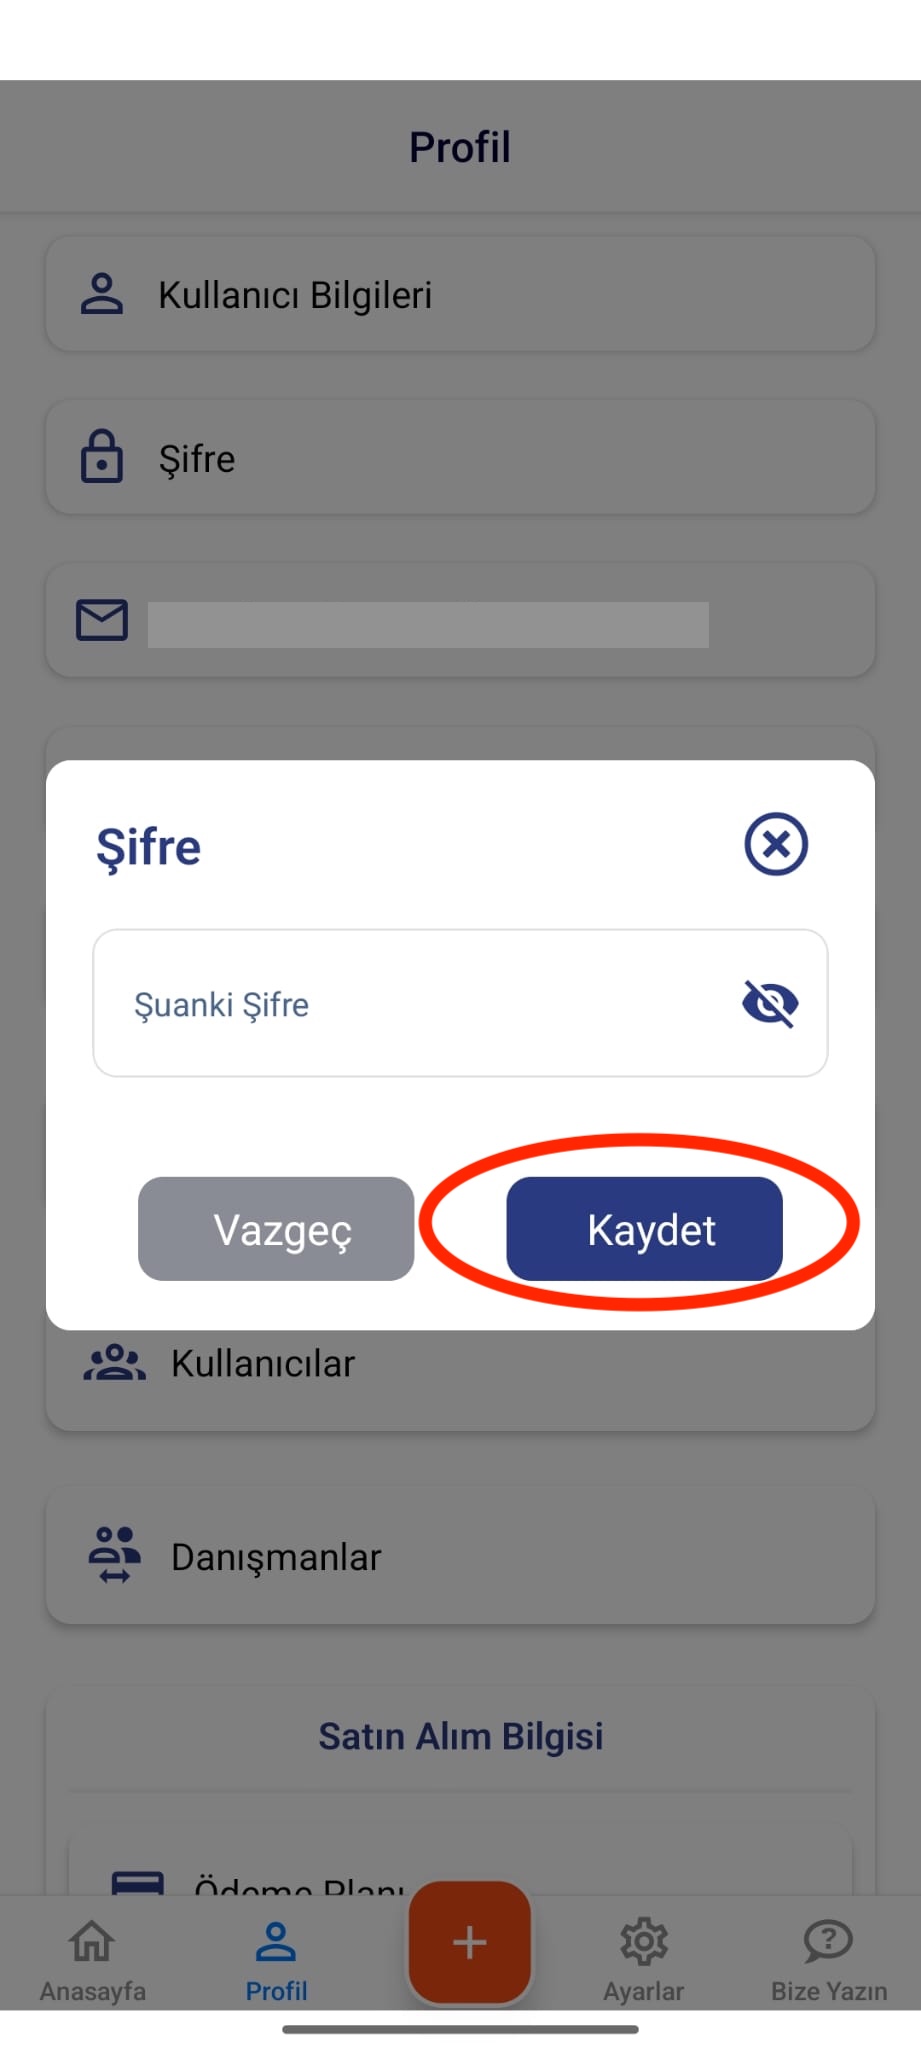Close the Şifre dialog with the X icon
The height and width of the screenshot is (2048, 921).
(776, 844)
